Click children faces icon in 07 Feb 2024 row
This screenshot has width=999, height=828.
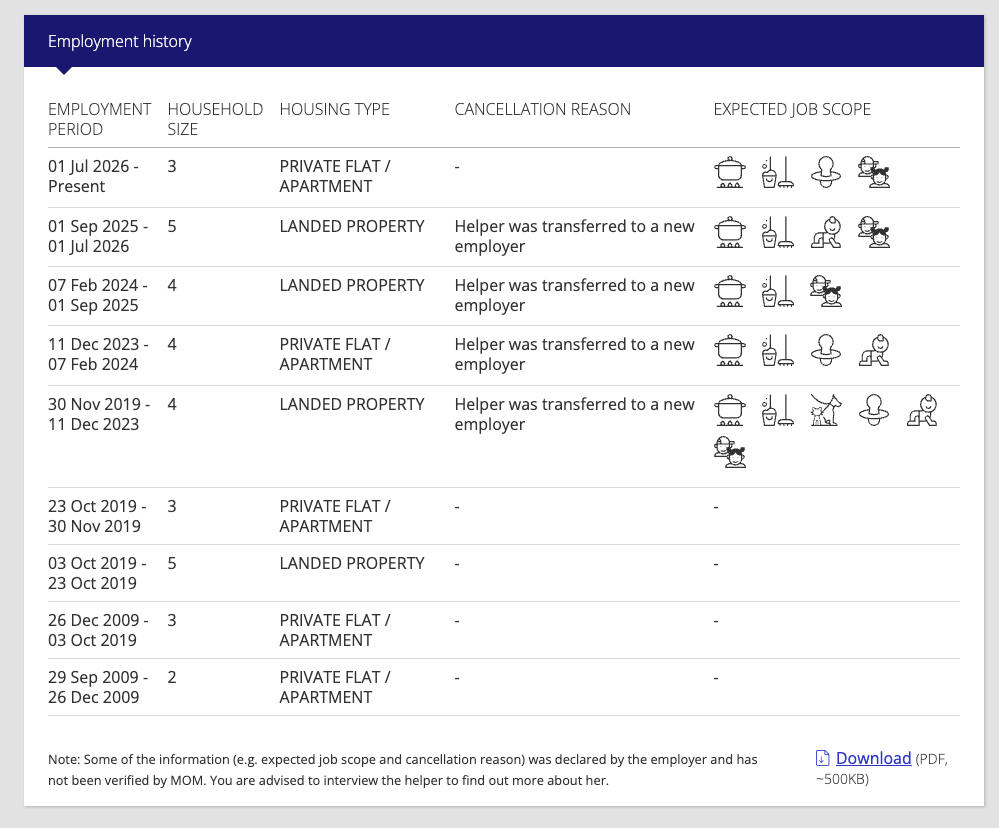(x=826, y=291)
